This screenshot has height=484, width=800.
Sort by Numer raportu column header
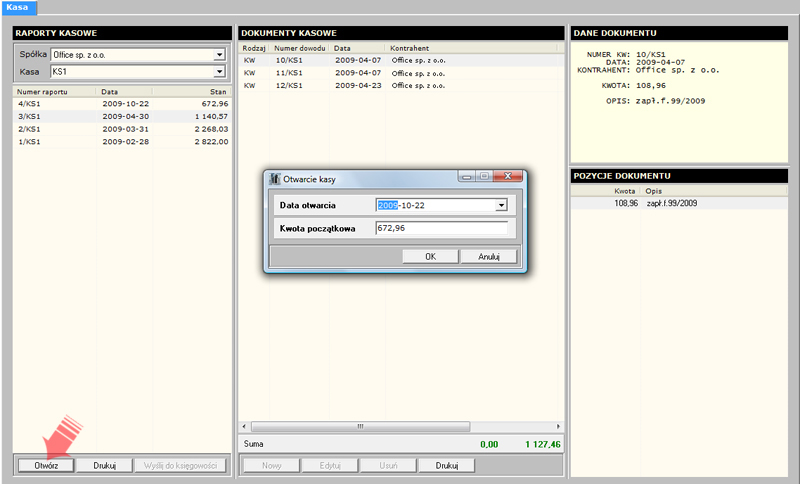click(x=55, y=92)
